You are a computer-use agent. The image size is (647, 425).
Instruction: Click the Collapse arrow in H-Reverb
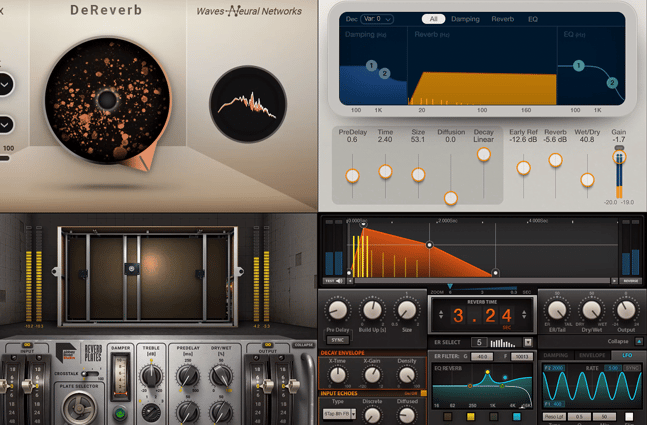[639, 341]
